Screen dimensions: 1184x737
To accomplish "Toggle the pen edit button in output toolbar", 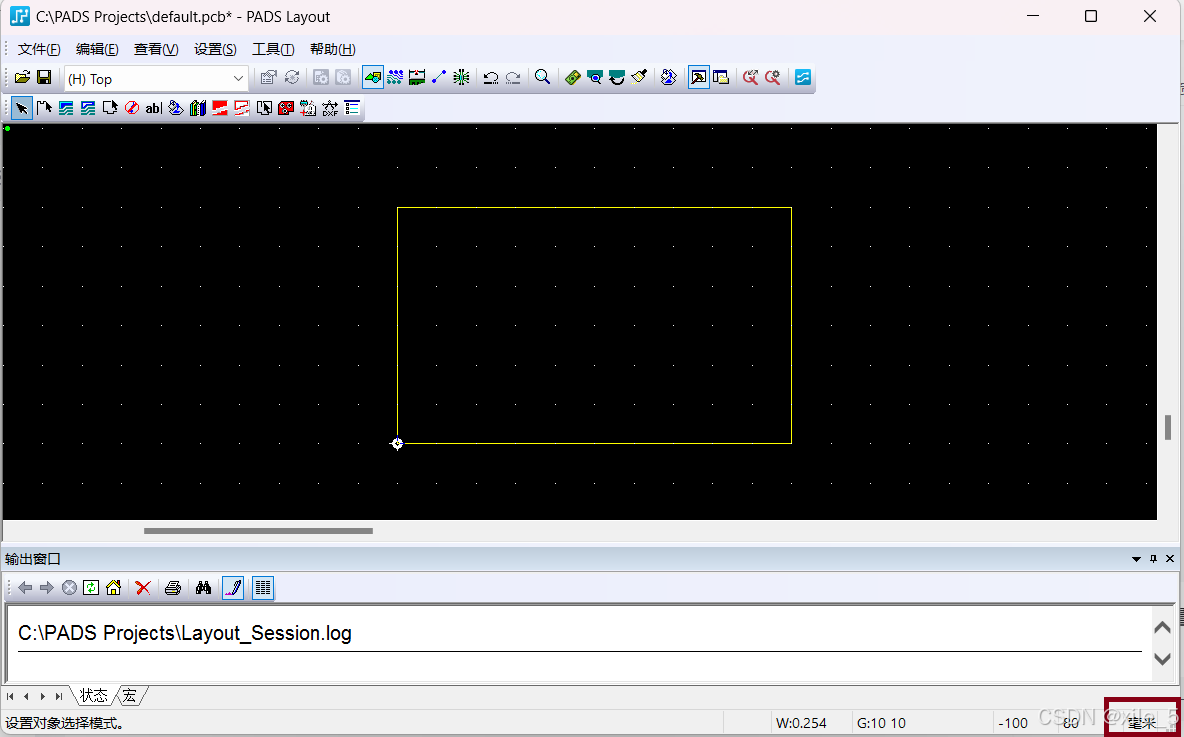I will [233, 587].
